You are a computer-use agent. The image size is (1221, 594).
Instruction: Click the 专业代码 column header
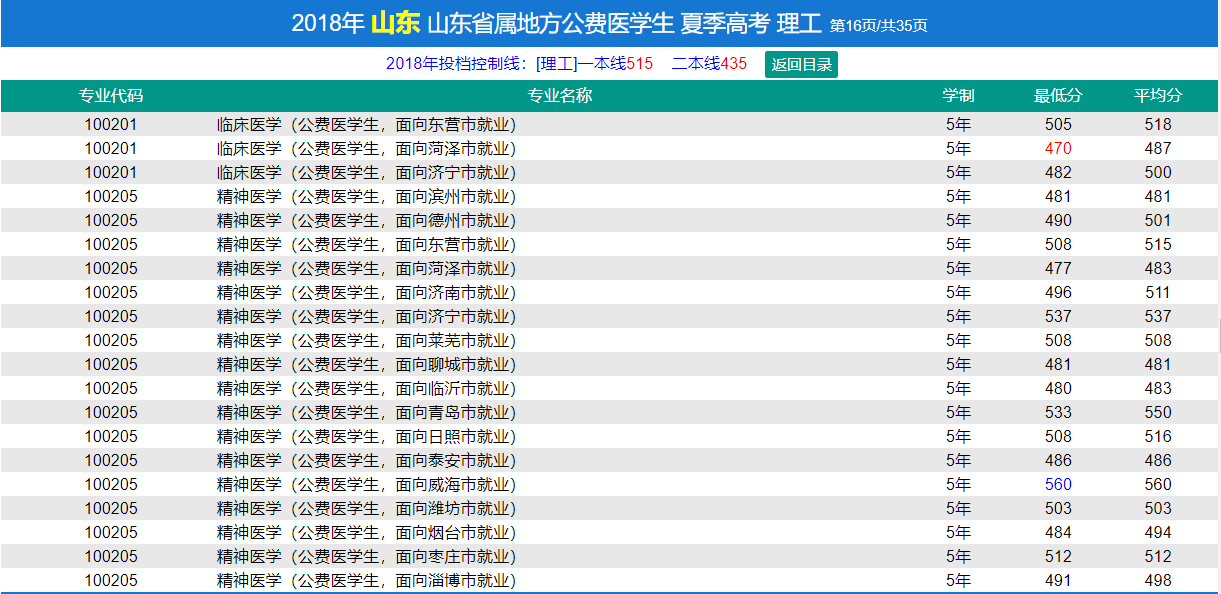(x=111, y=96)
